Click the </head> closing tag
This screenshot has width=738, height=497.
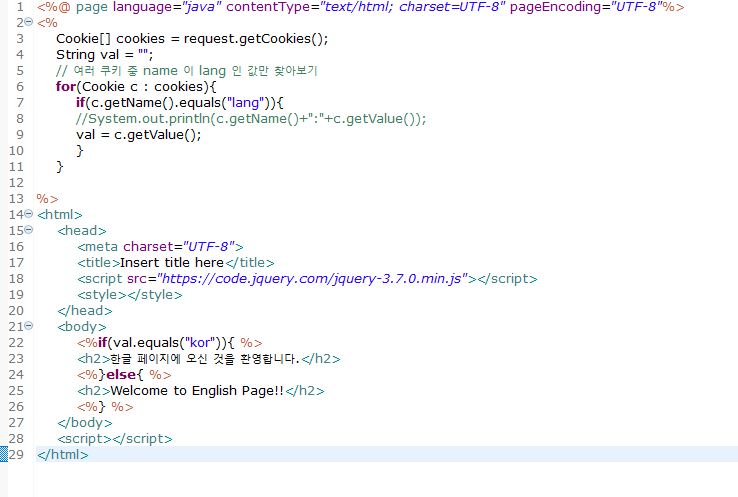(85, 311)
